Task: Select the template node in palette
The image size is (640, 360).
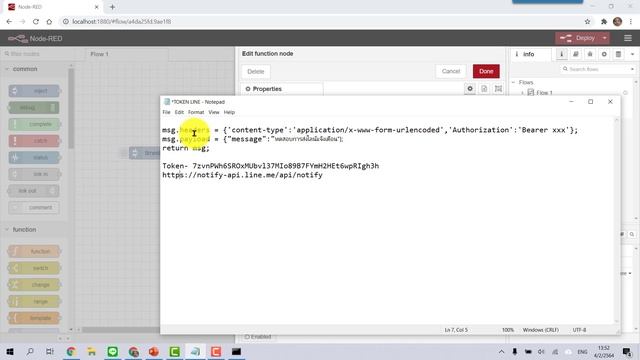Action: [34, 318]
